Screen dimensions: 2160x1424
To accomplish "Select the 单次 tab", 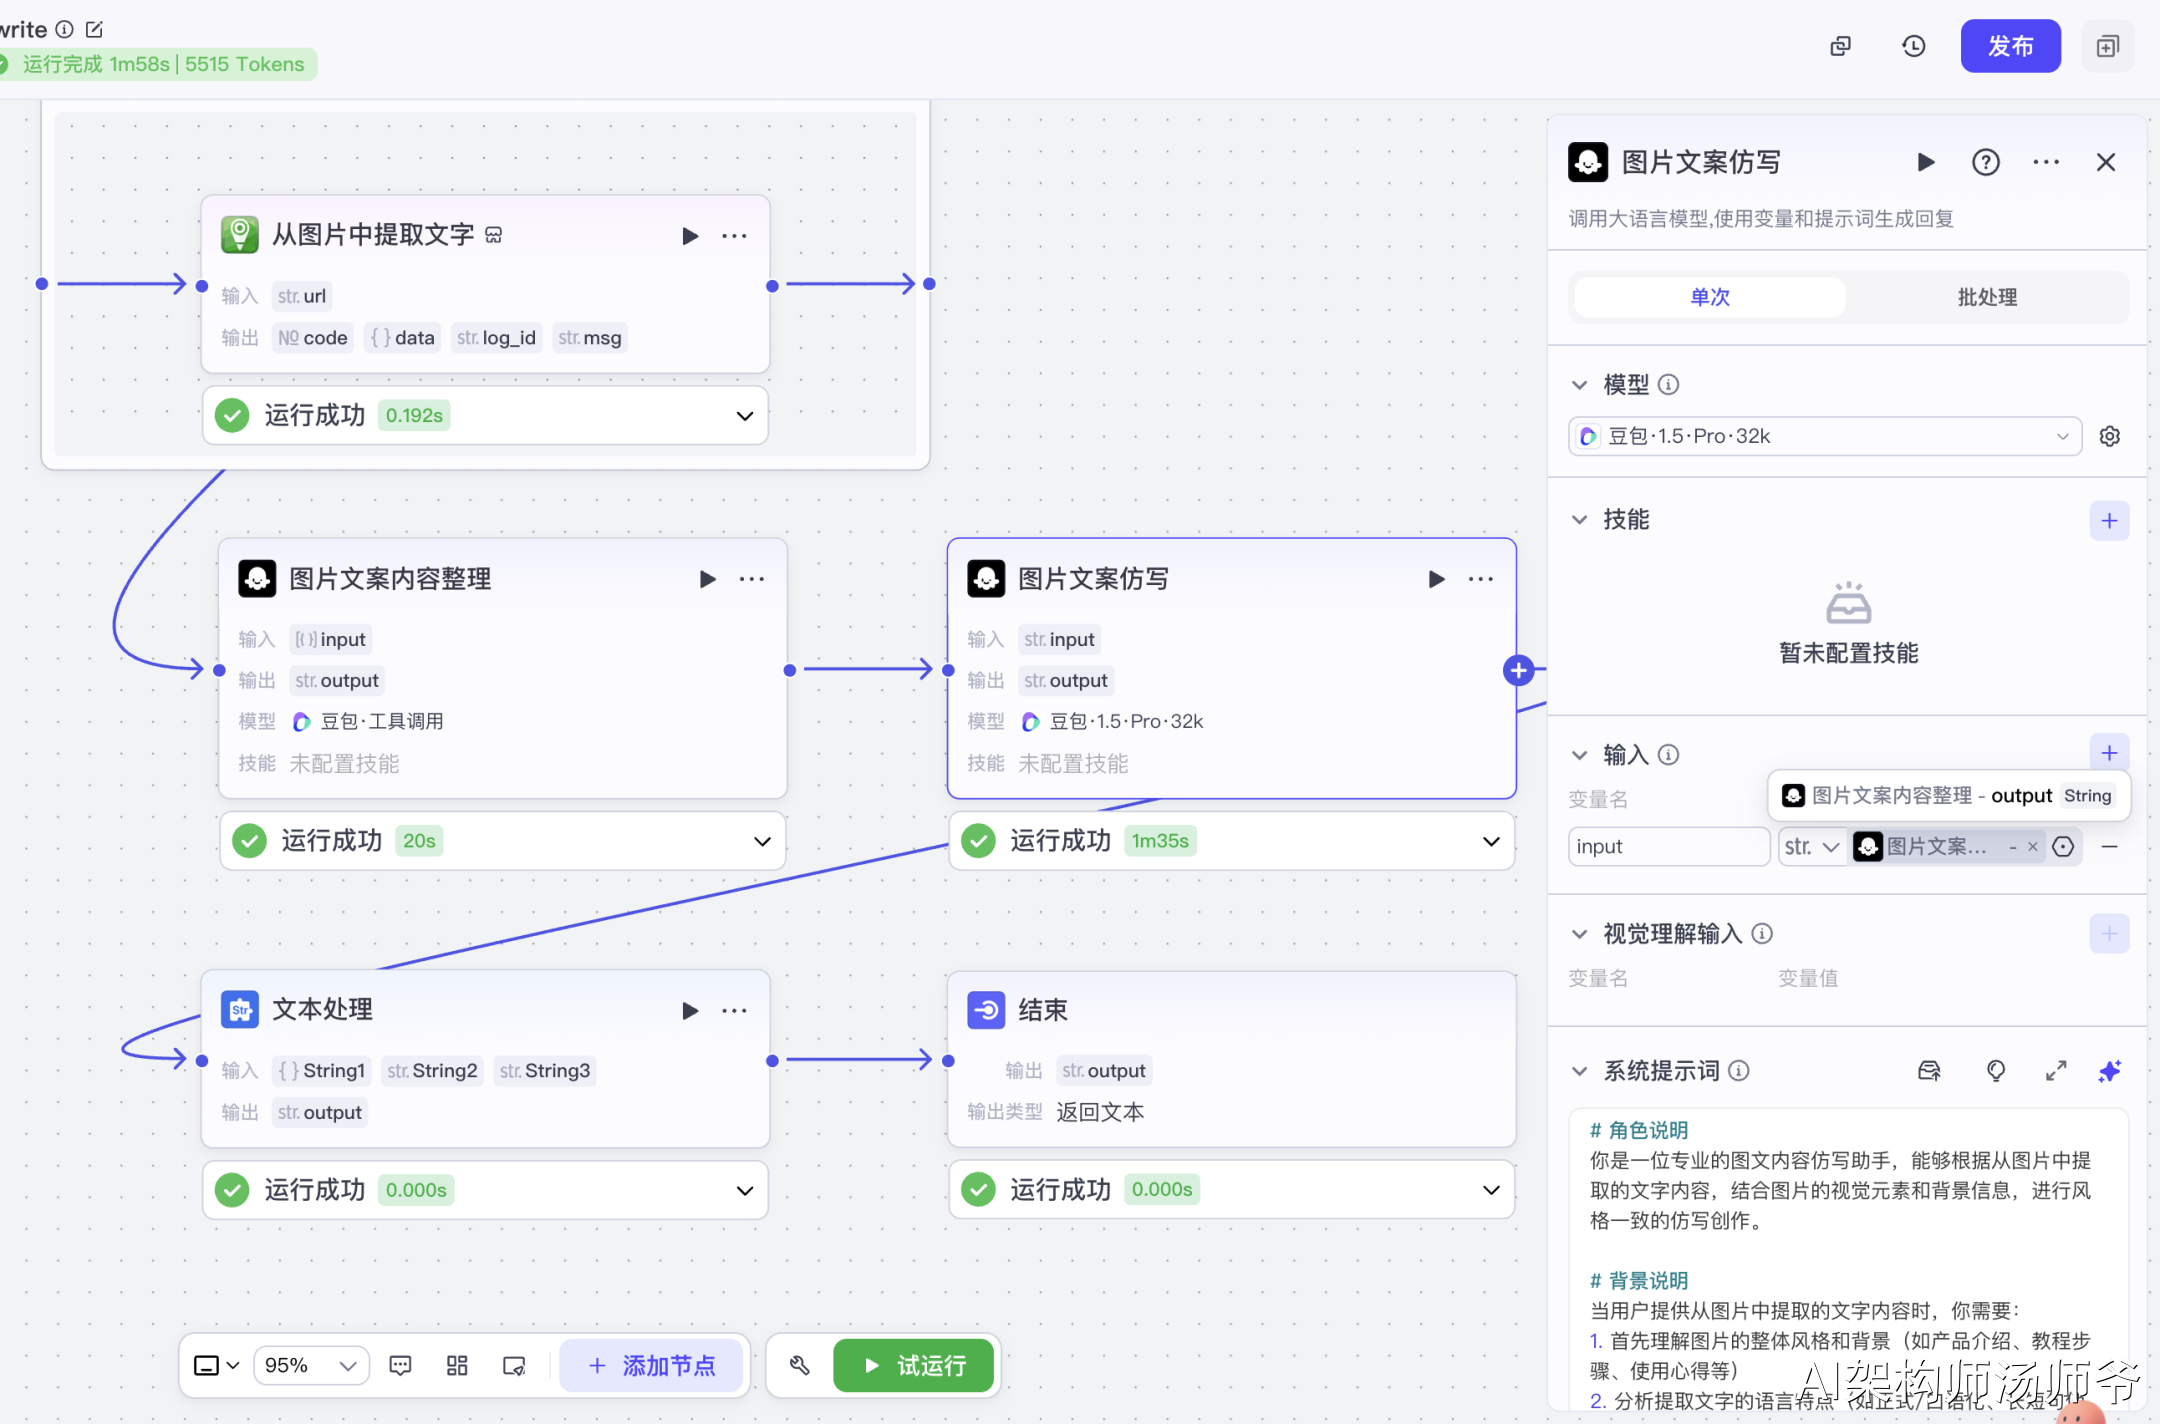I will coord(1709,297).
